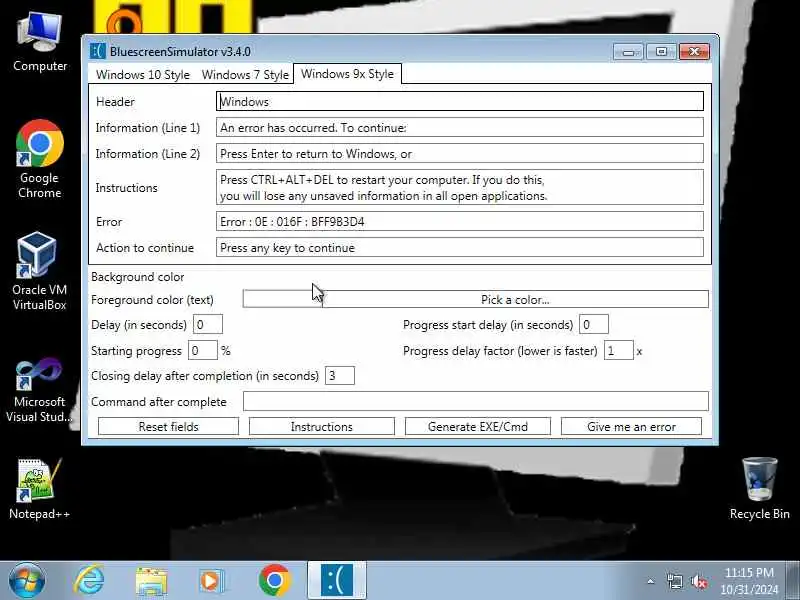Focus the Starting progress percent box
This screenshot has height=600, width=800.
(x=203, y=351)
